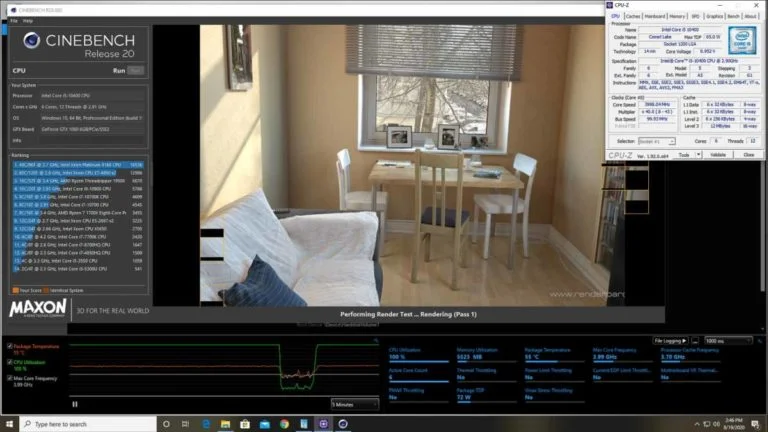
Task: Select the AMD Ryzen 7 1700X ranking row
Action: pyautogui.click(x=78, y=213)
